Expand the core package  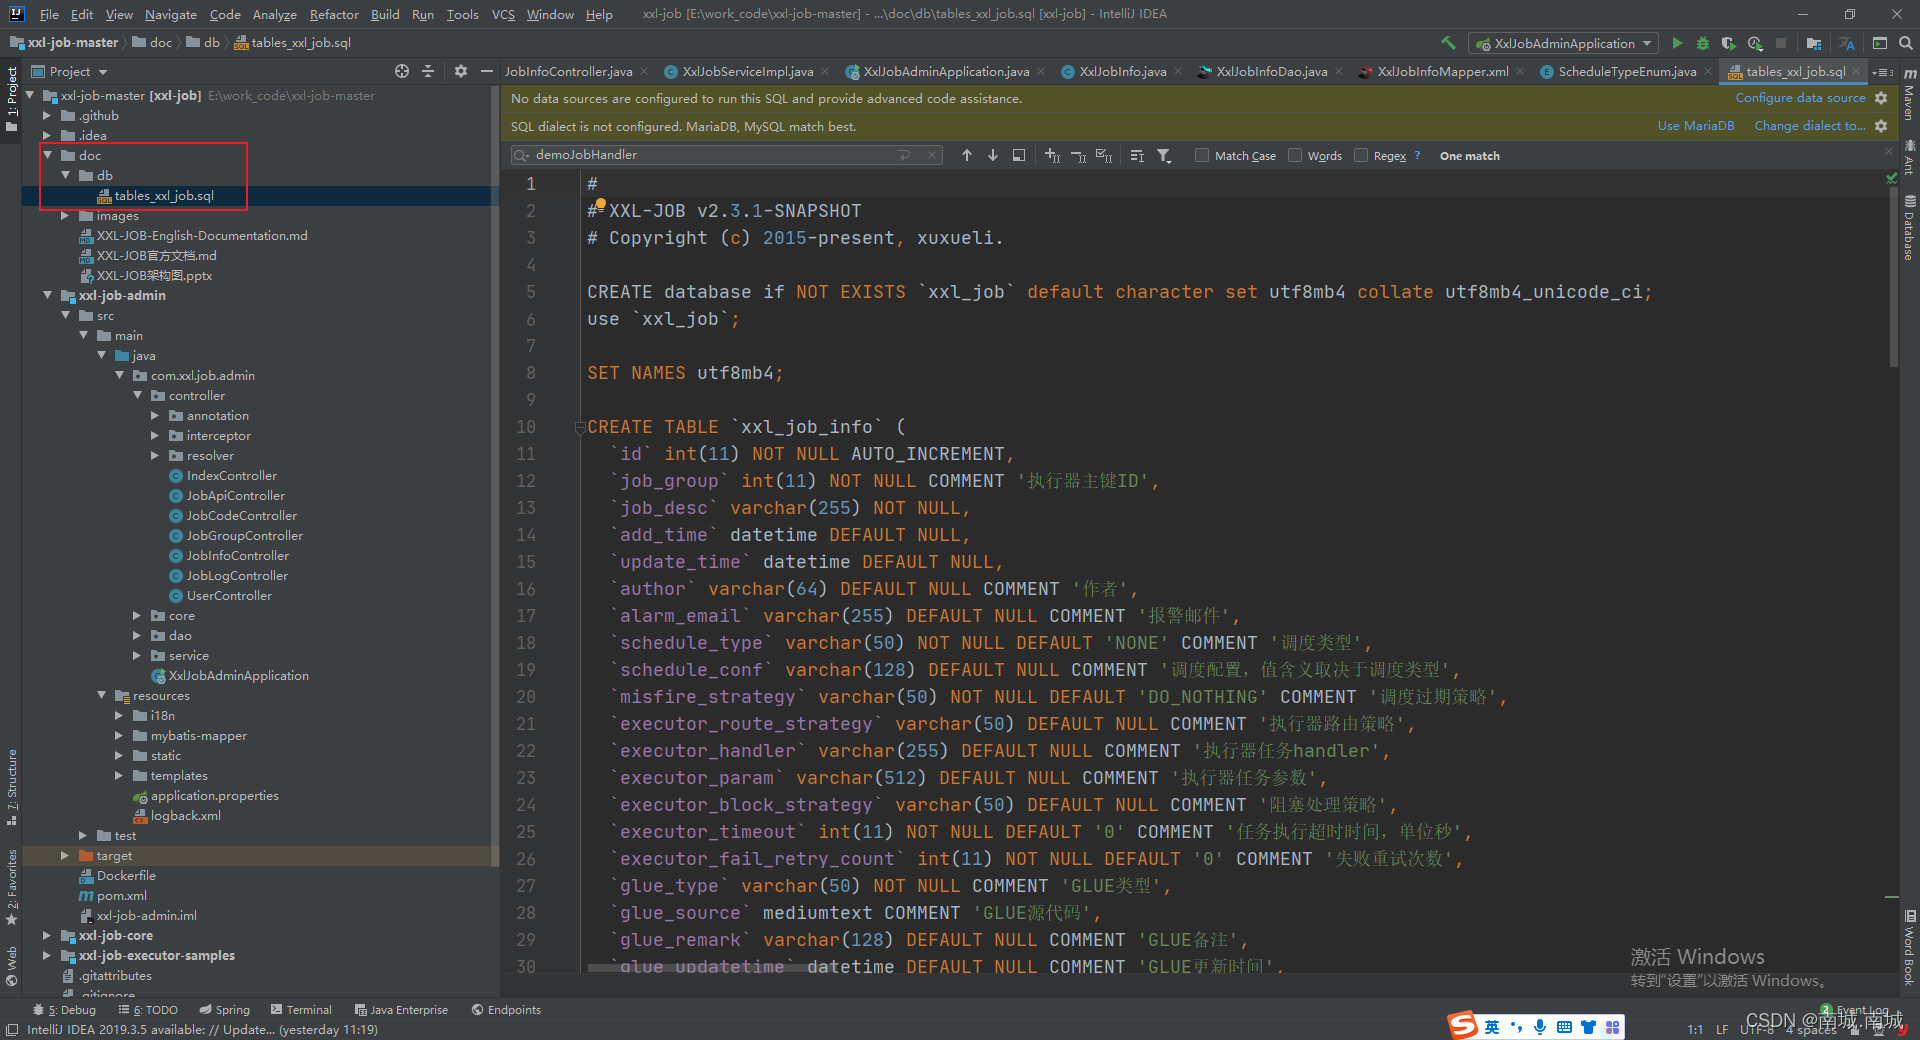[137, 615]
